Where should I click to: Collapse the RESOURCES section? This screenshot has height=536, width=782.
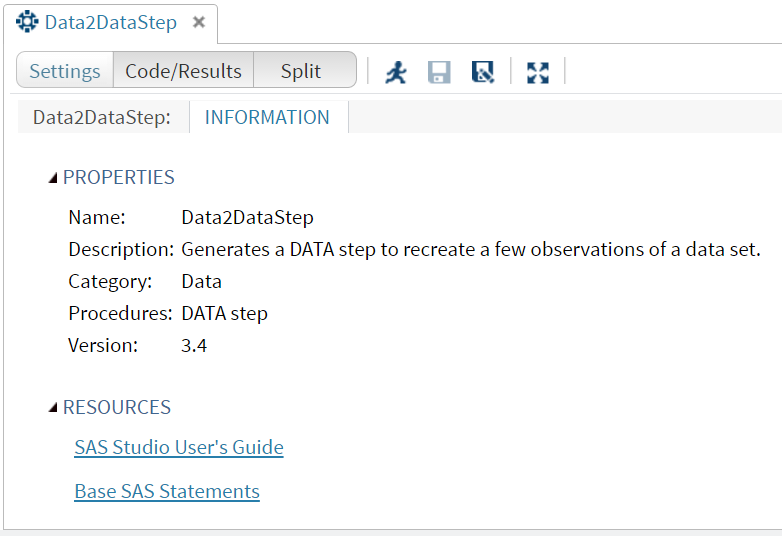coord(54,408)
